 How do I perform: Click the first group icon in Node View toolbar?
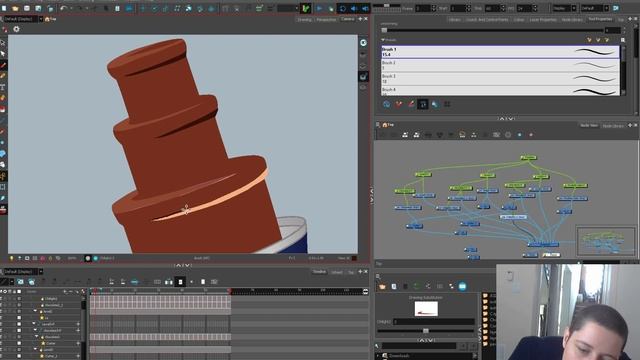tap(405, 135)
